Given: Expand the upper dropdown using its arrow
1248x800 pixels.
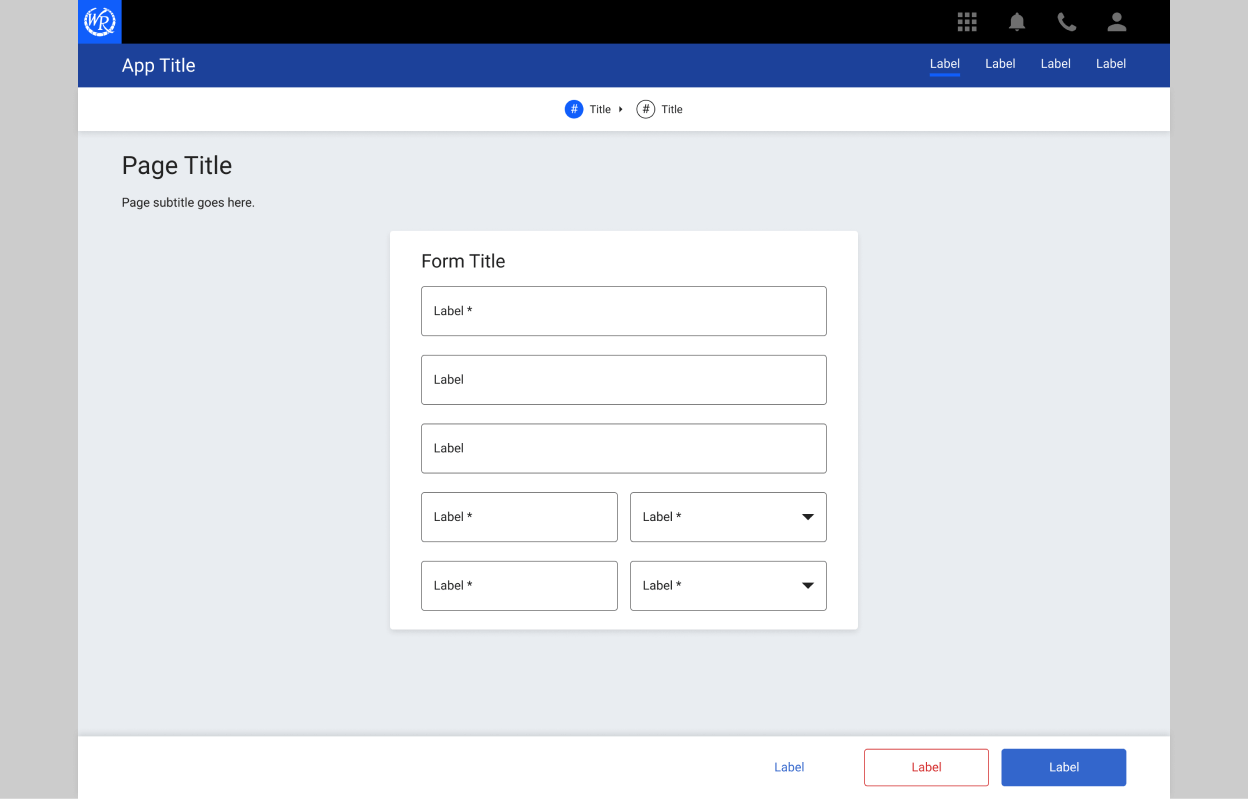Looking at the screenshot, I should click(808, 517).
